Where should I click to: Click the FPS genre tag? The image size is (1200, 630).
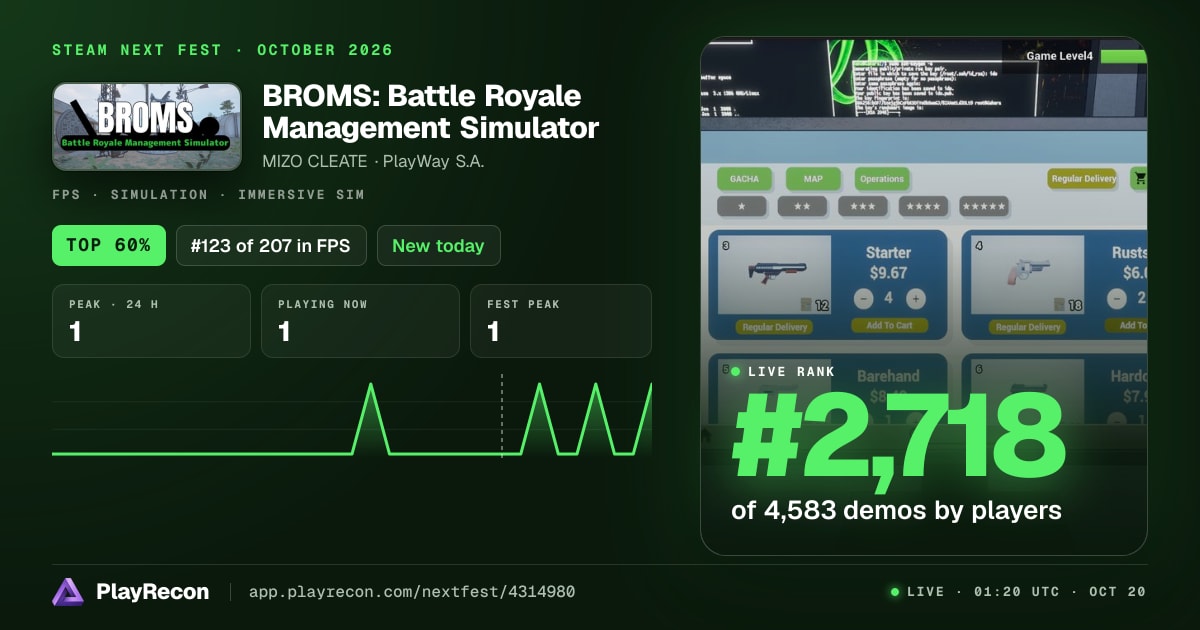(x=66, y=195)
